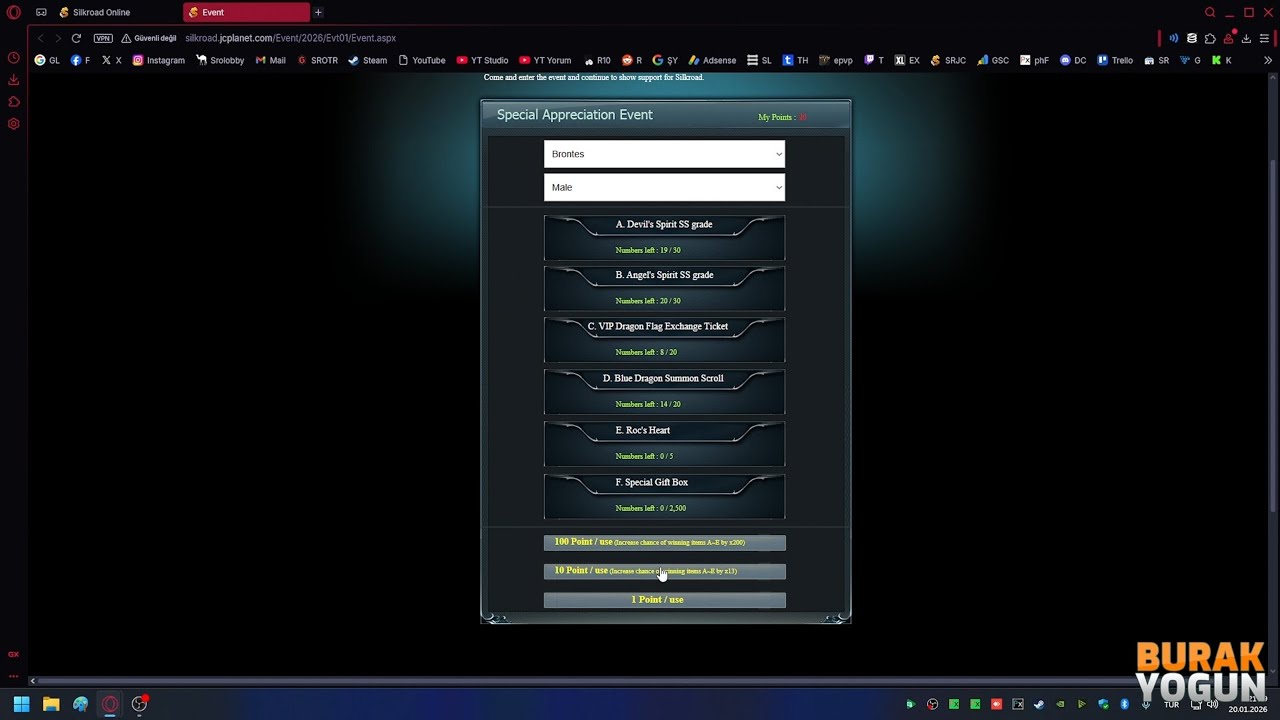The height and width of the screenshot is (720, 1280).
Task: Open the YouTube bookmark
Action: 421,60
